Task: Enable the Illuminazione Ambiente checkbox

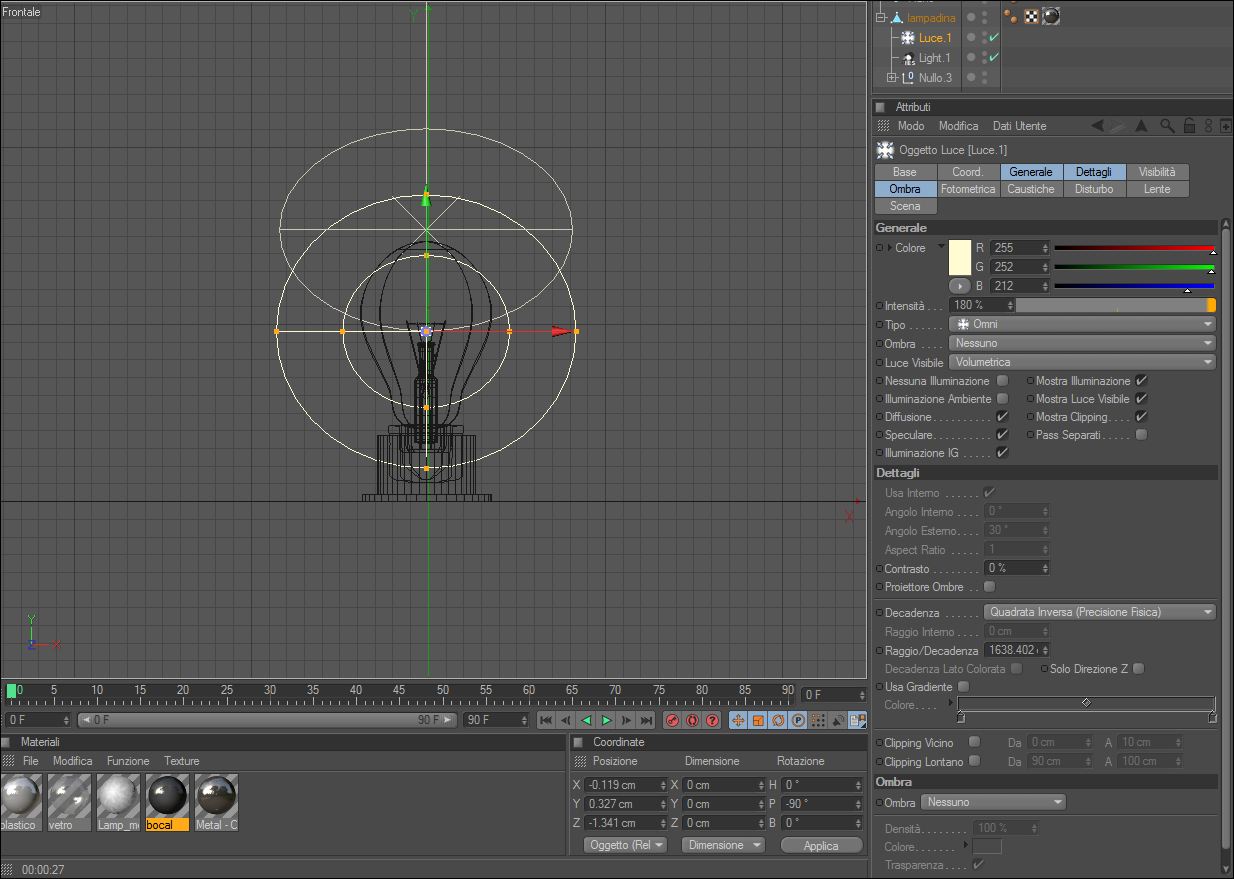Action: click(x=1002, y=399)
